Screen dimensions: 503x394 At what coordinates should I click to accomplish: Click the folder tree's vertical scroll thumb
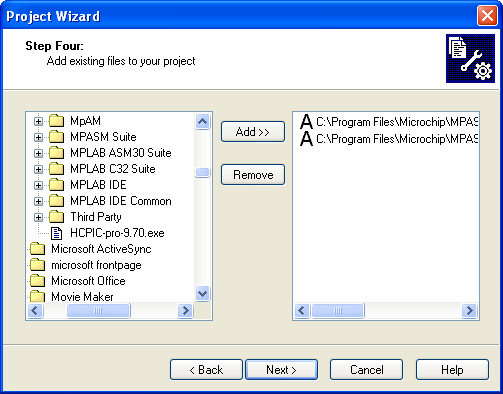tap(203, 172)
